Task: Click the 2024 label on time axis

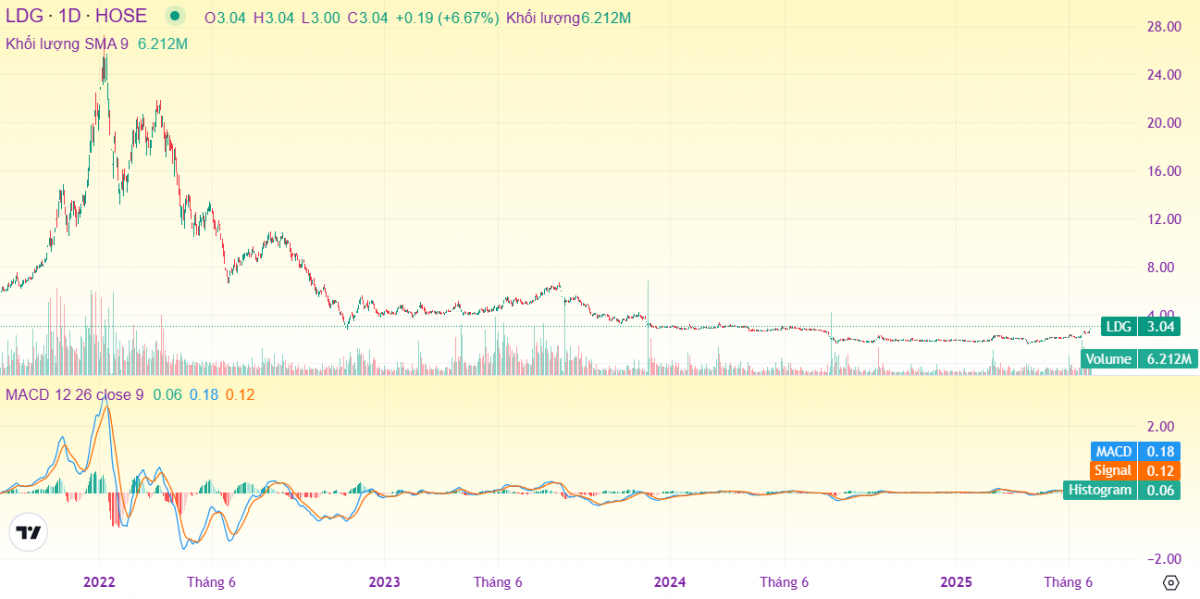Action: [669, 582]
